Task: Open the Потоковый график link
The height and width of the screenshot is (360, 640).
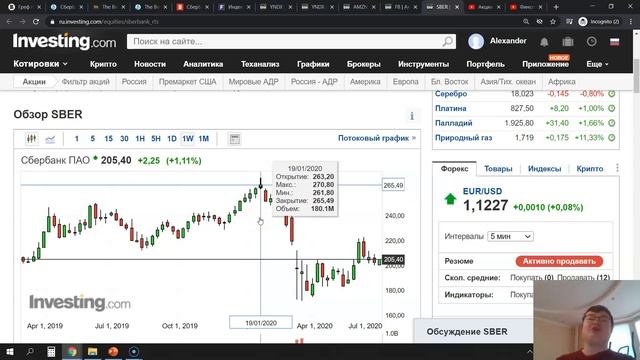Action: pyautogui.click(x=377, y=138)
